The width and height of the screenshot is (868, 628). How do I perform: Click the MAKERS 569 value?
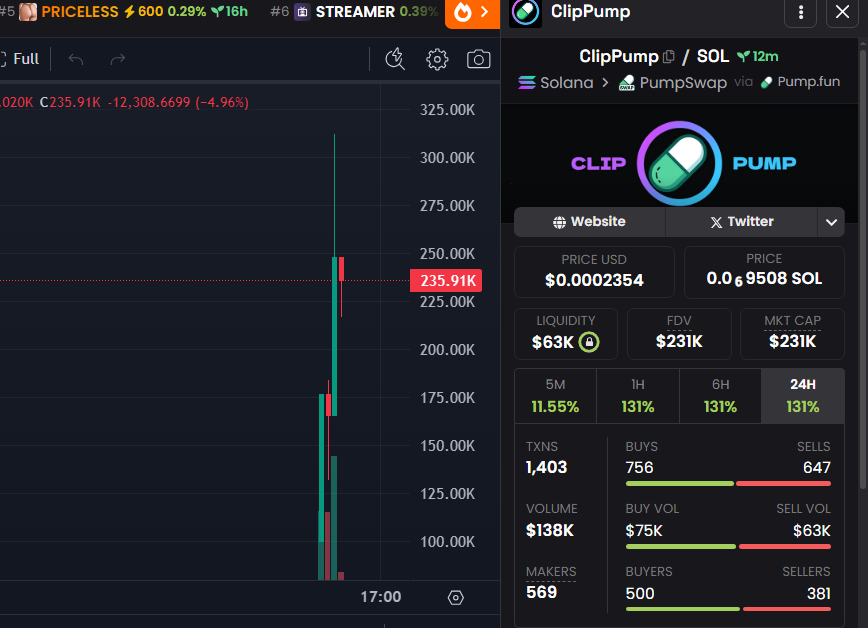(x=541, y=593)
